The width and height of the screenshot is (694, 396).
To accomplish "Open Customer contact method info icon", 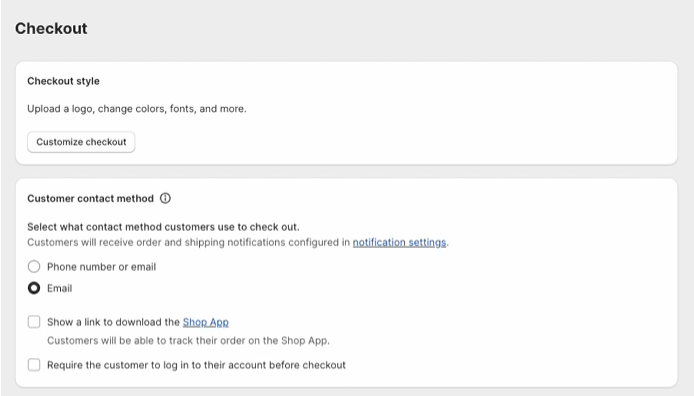I will (x=165, y=198).
